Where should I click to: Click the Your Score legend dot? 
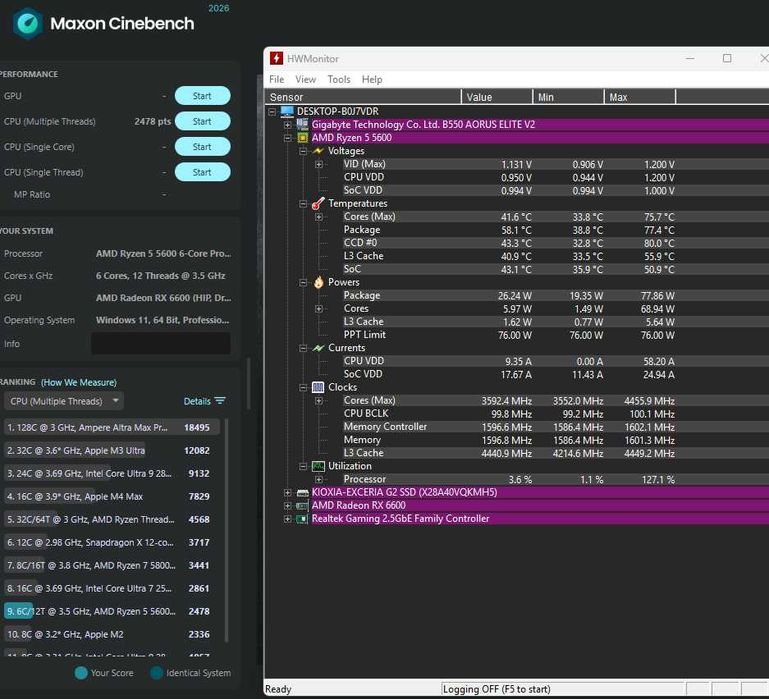pyautogui.click(x=81, y=673)
